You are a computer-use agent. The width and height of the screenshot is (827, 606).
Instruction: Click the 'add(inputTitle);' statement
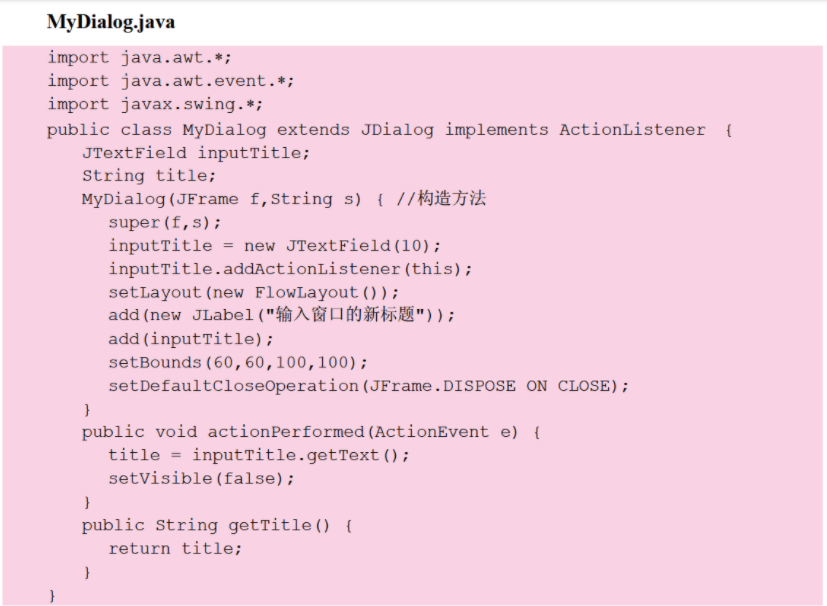tap(191, 339)
